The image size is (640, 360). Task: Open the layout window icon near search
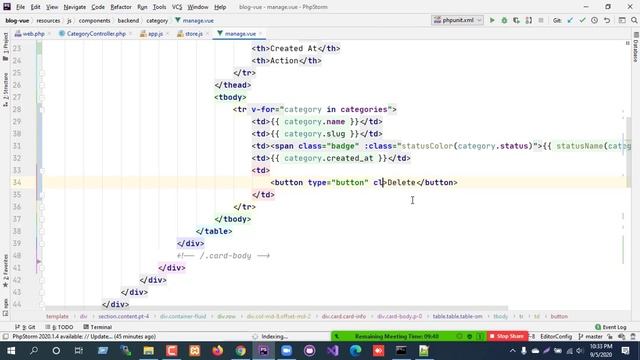click(x=622, y=20)
